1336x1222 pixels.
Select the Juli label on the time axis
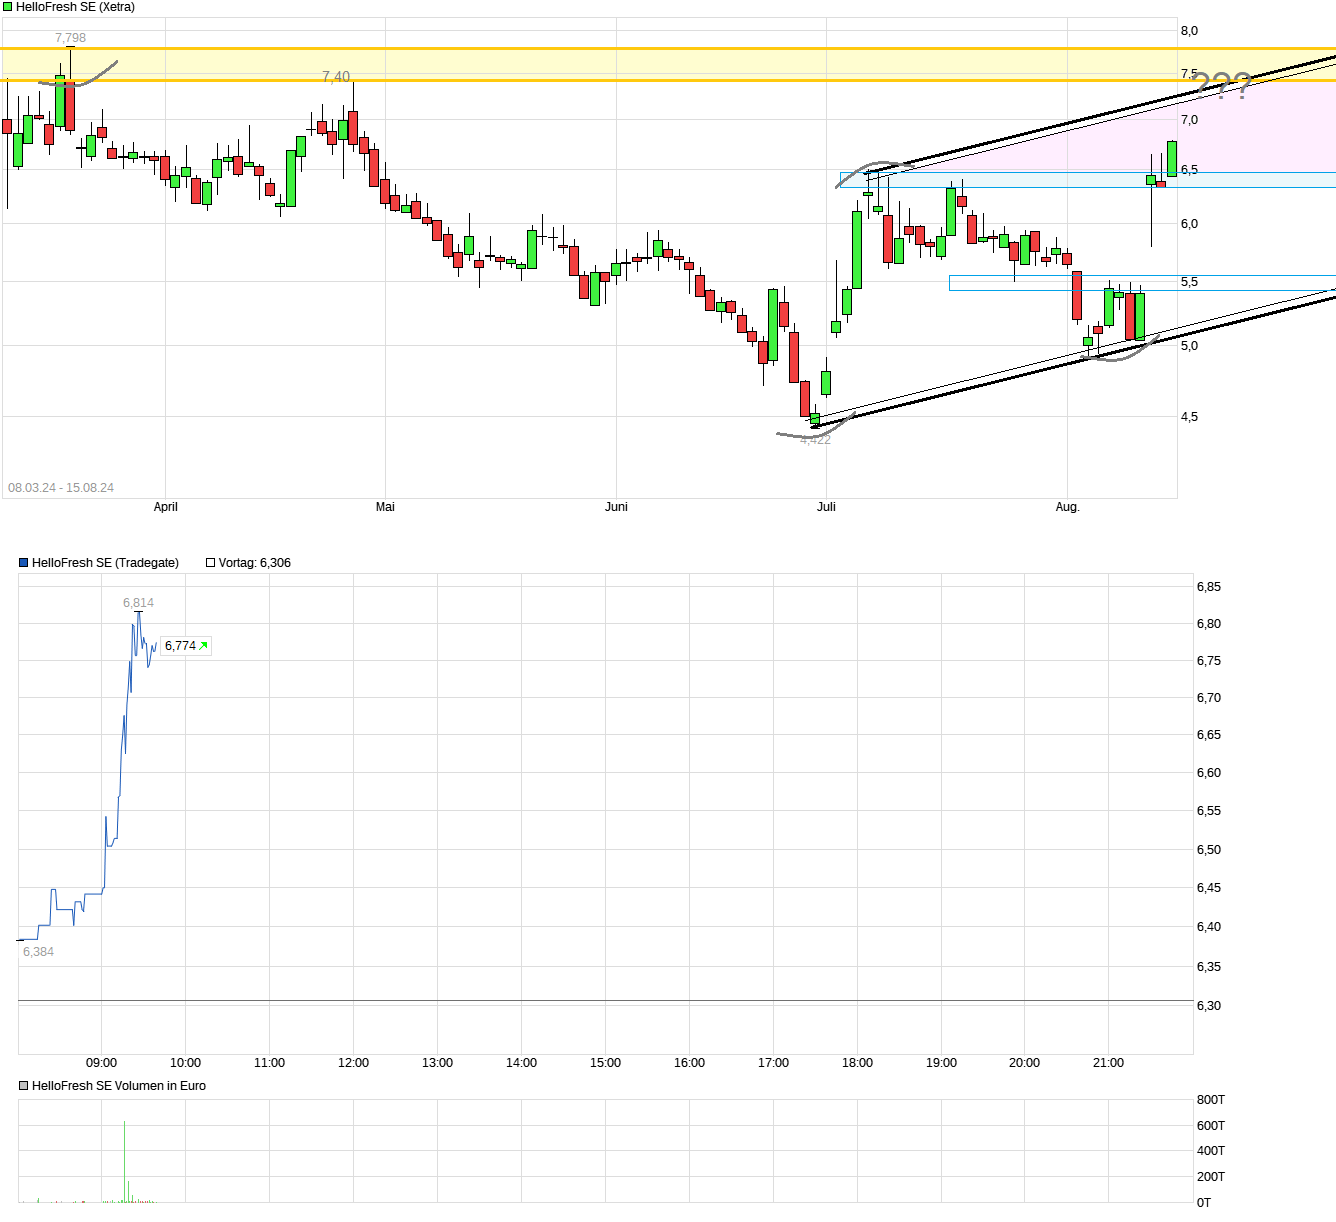[826, 507]
